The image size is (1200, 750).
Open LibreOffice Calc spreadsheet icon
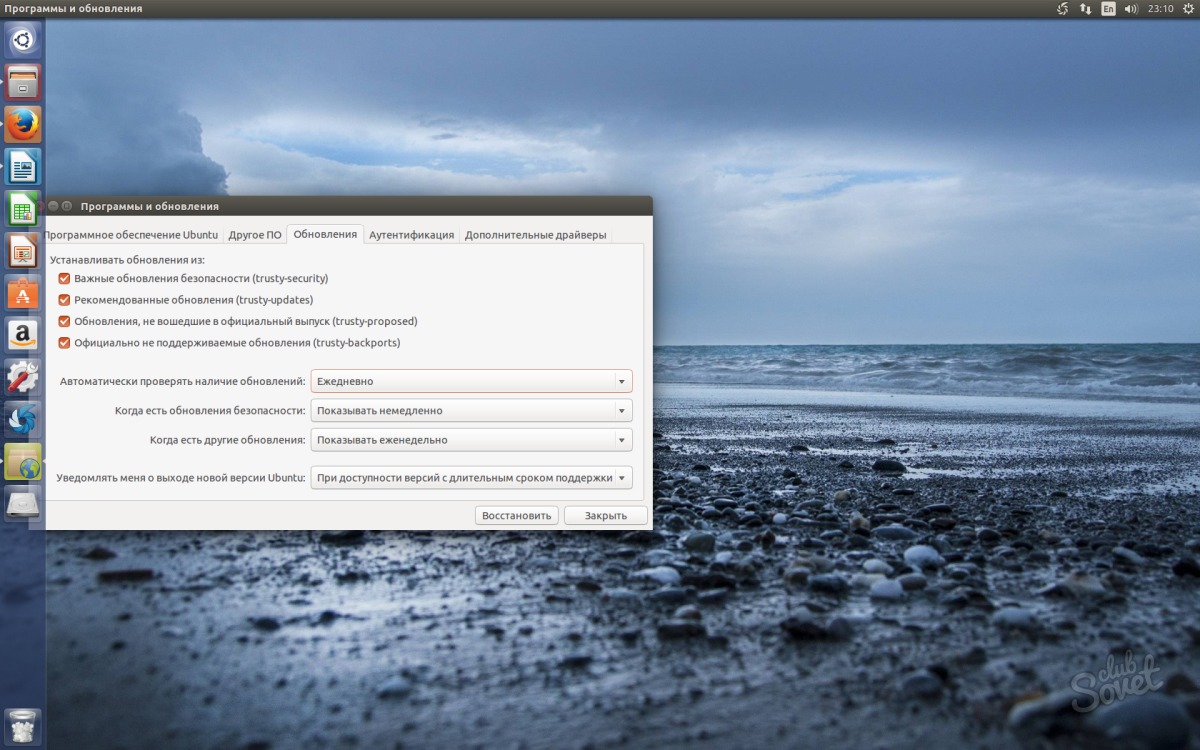pyautogui.click(x=22, y=209)
